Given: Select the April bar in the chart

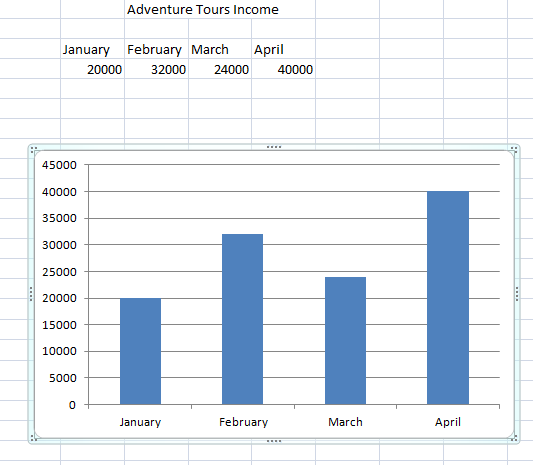Looking at the screenshot, I should click(x=448, y=298).
